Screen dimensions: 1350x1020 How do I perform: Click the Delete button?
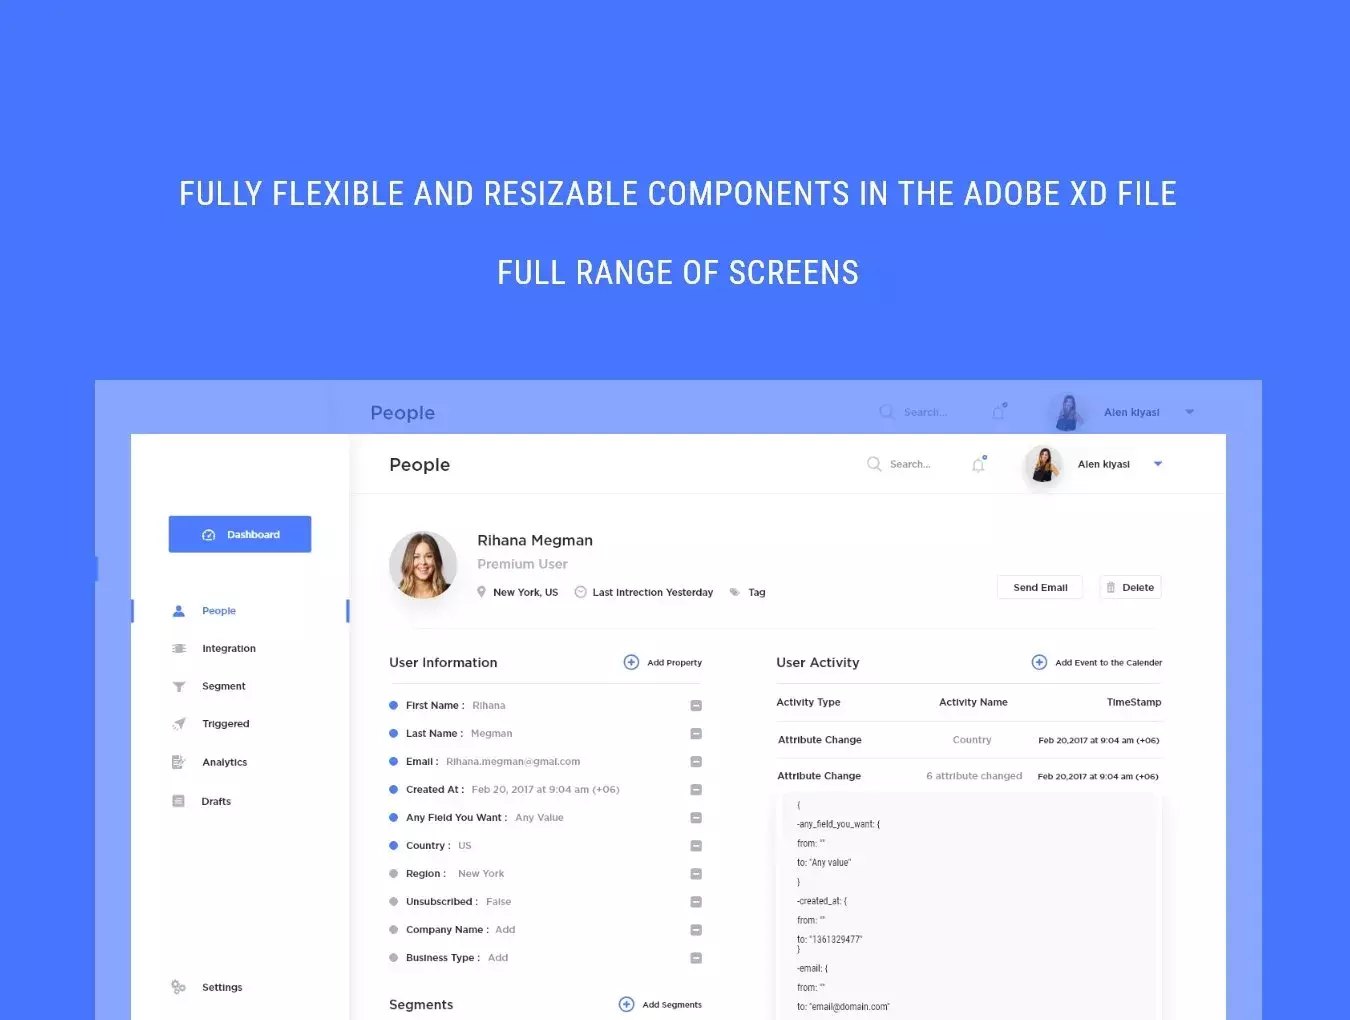tap(1130, 588)
